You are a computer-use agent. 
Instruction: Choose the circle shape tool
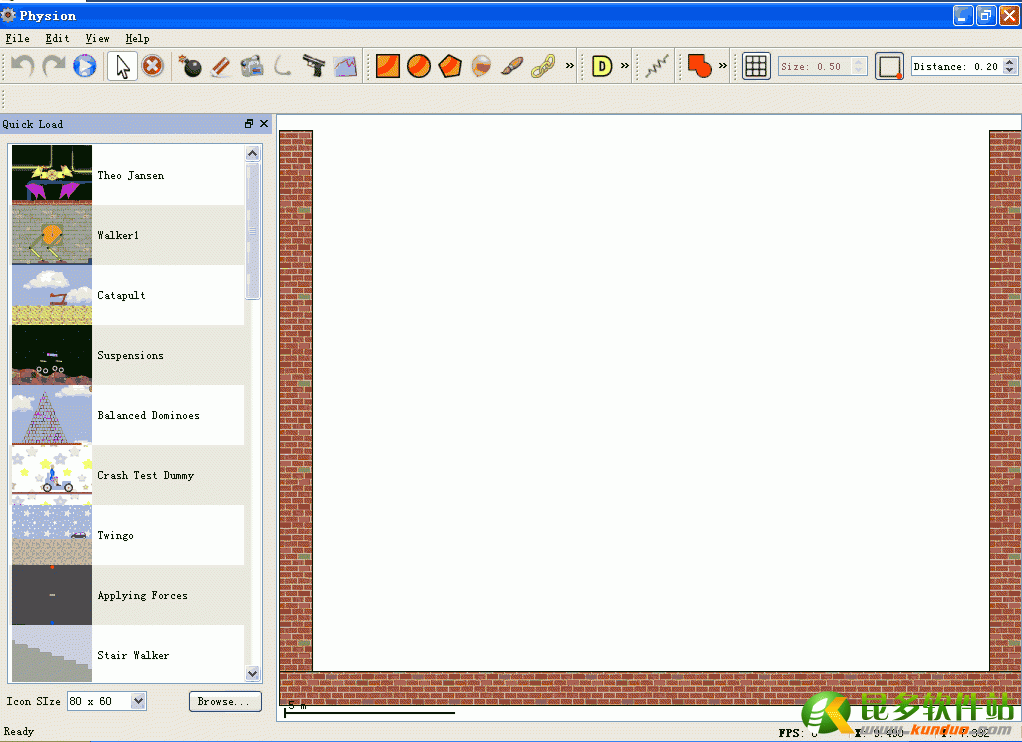click(x=419, y=67)
